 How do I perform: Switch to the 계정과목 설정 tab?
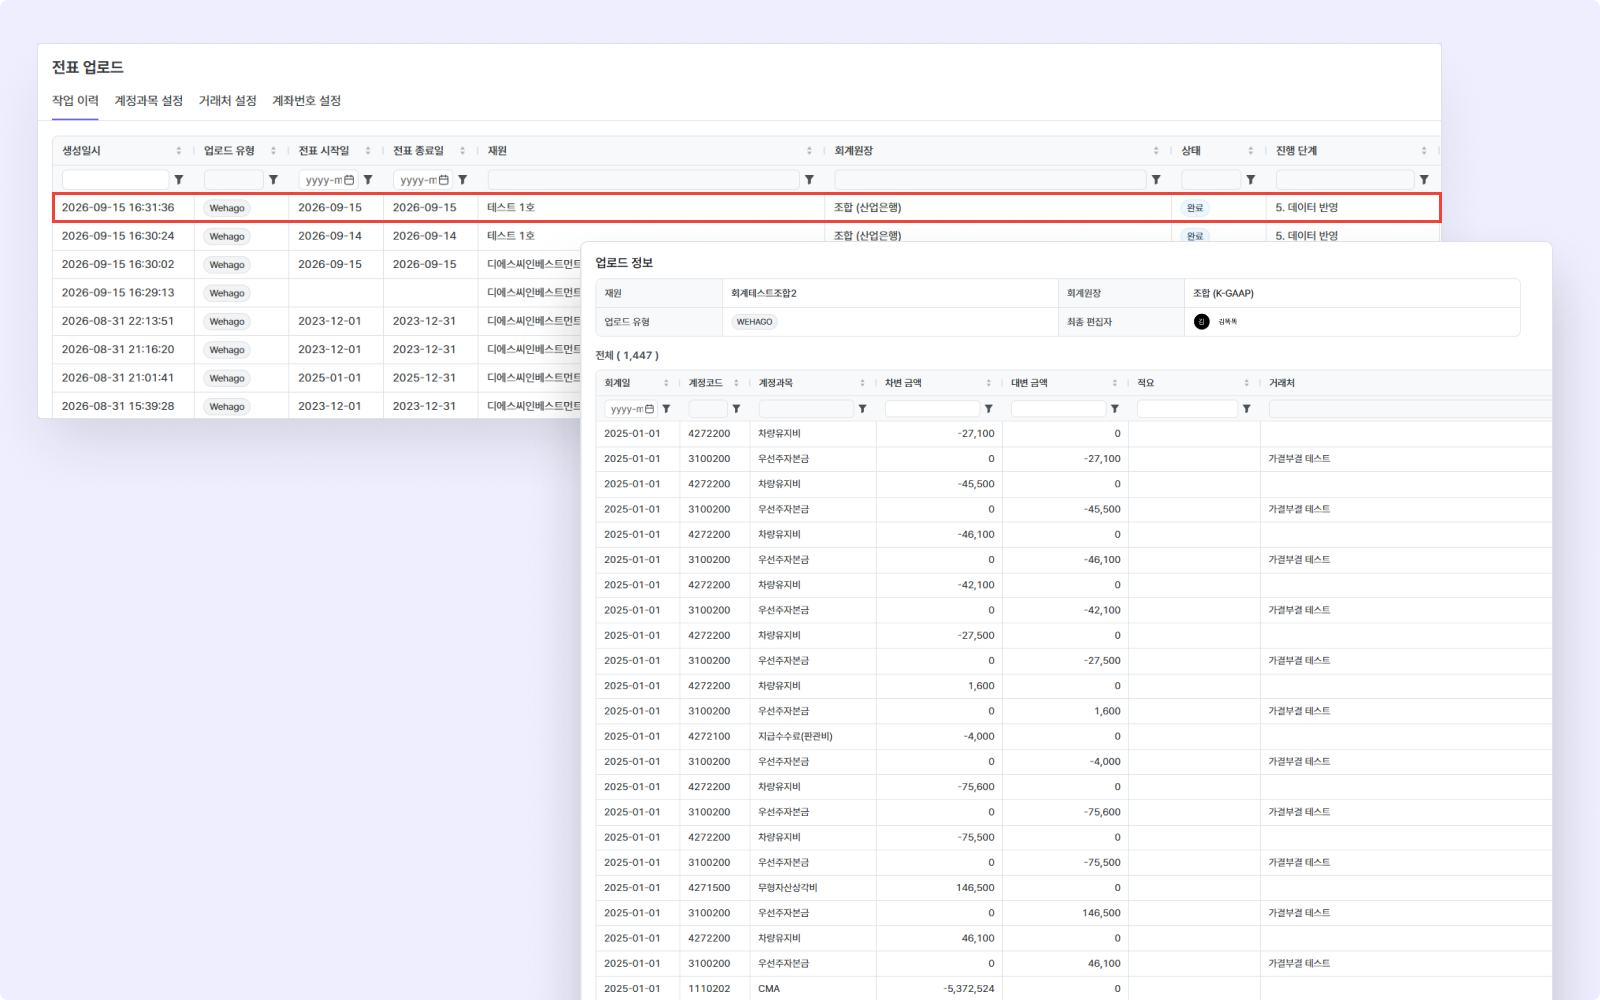tap(149, 101)
